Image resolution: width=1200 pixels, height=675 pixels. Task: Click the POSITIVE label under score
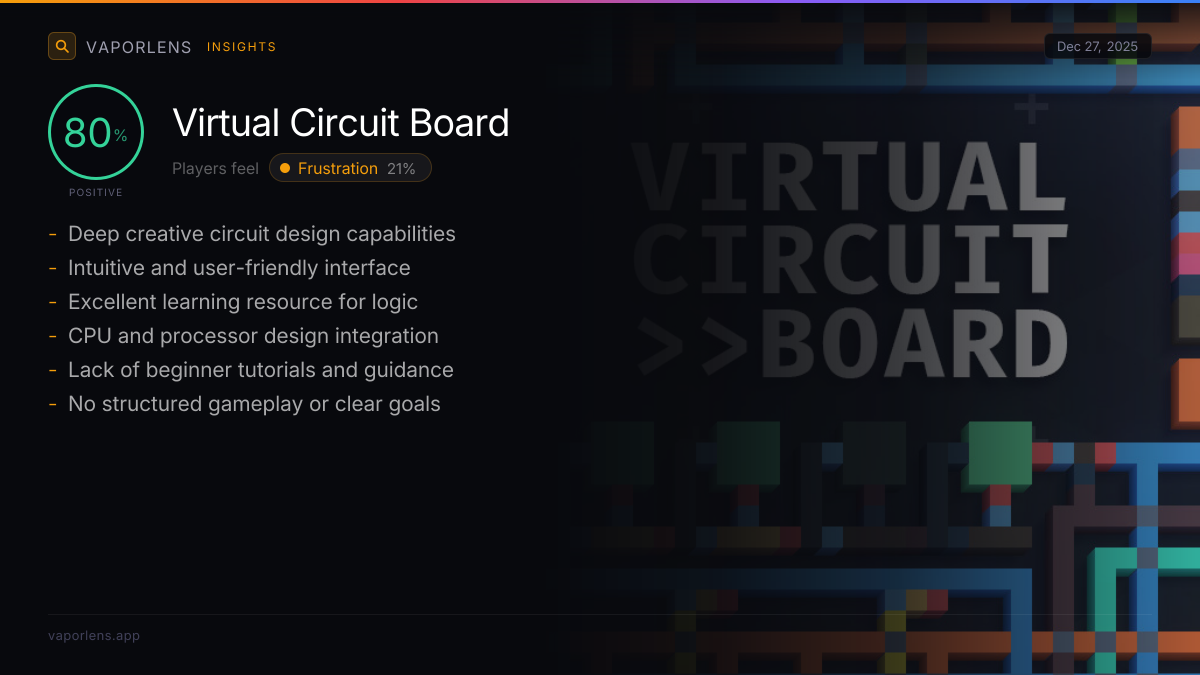tap(96, 192)
